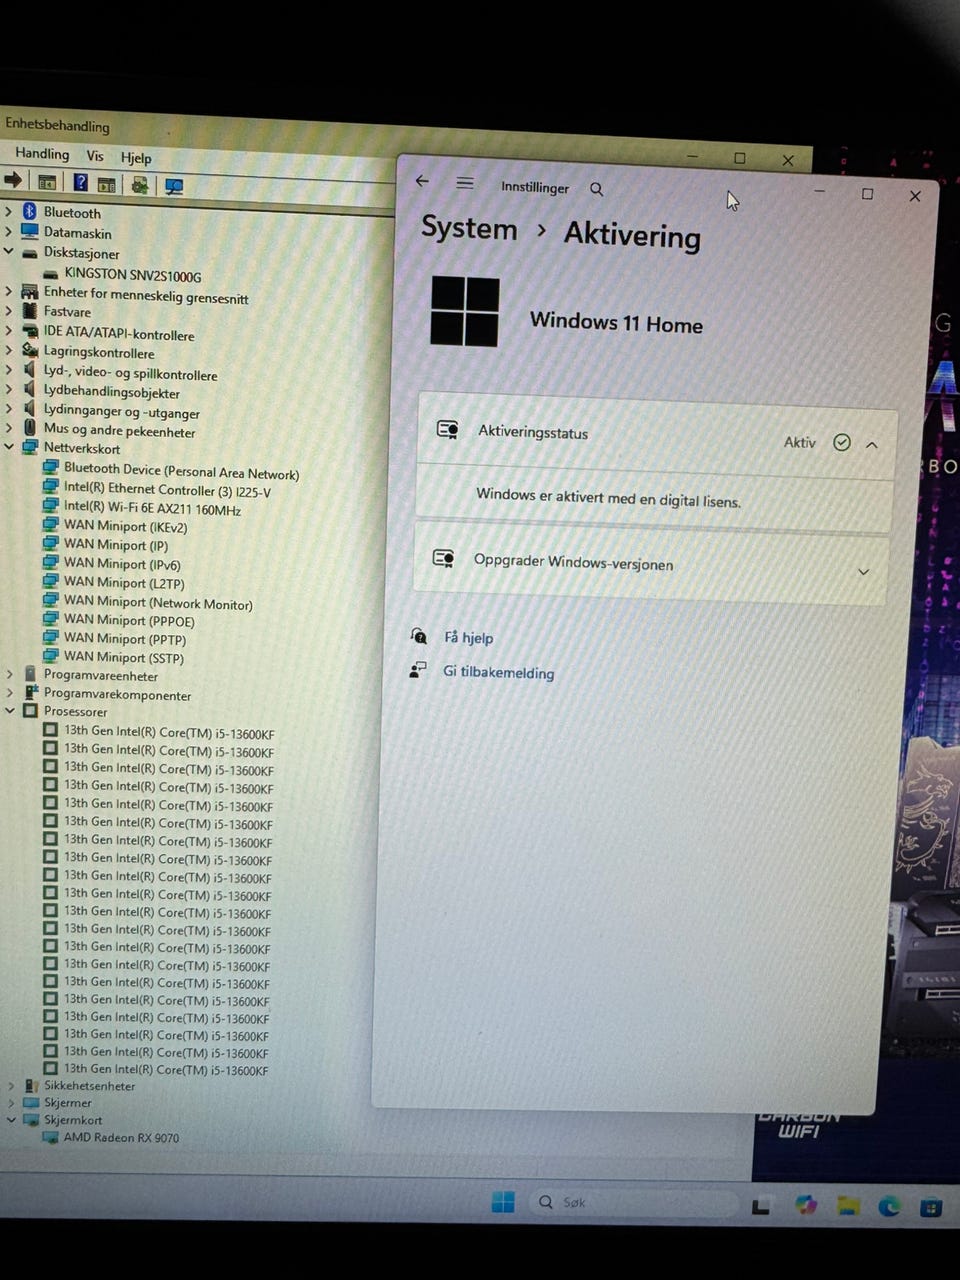This screenshot has width=960, height=1280.
Task: Go back using Settings back arrow
Action: (422, 181)
